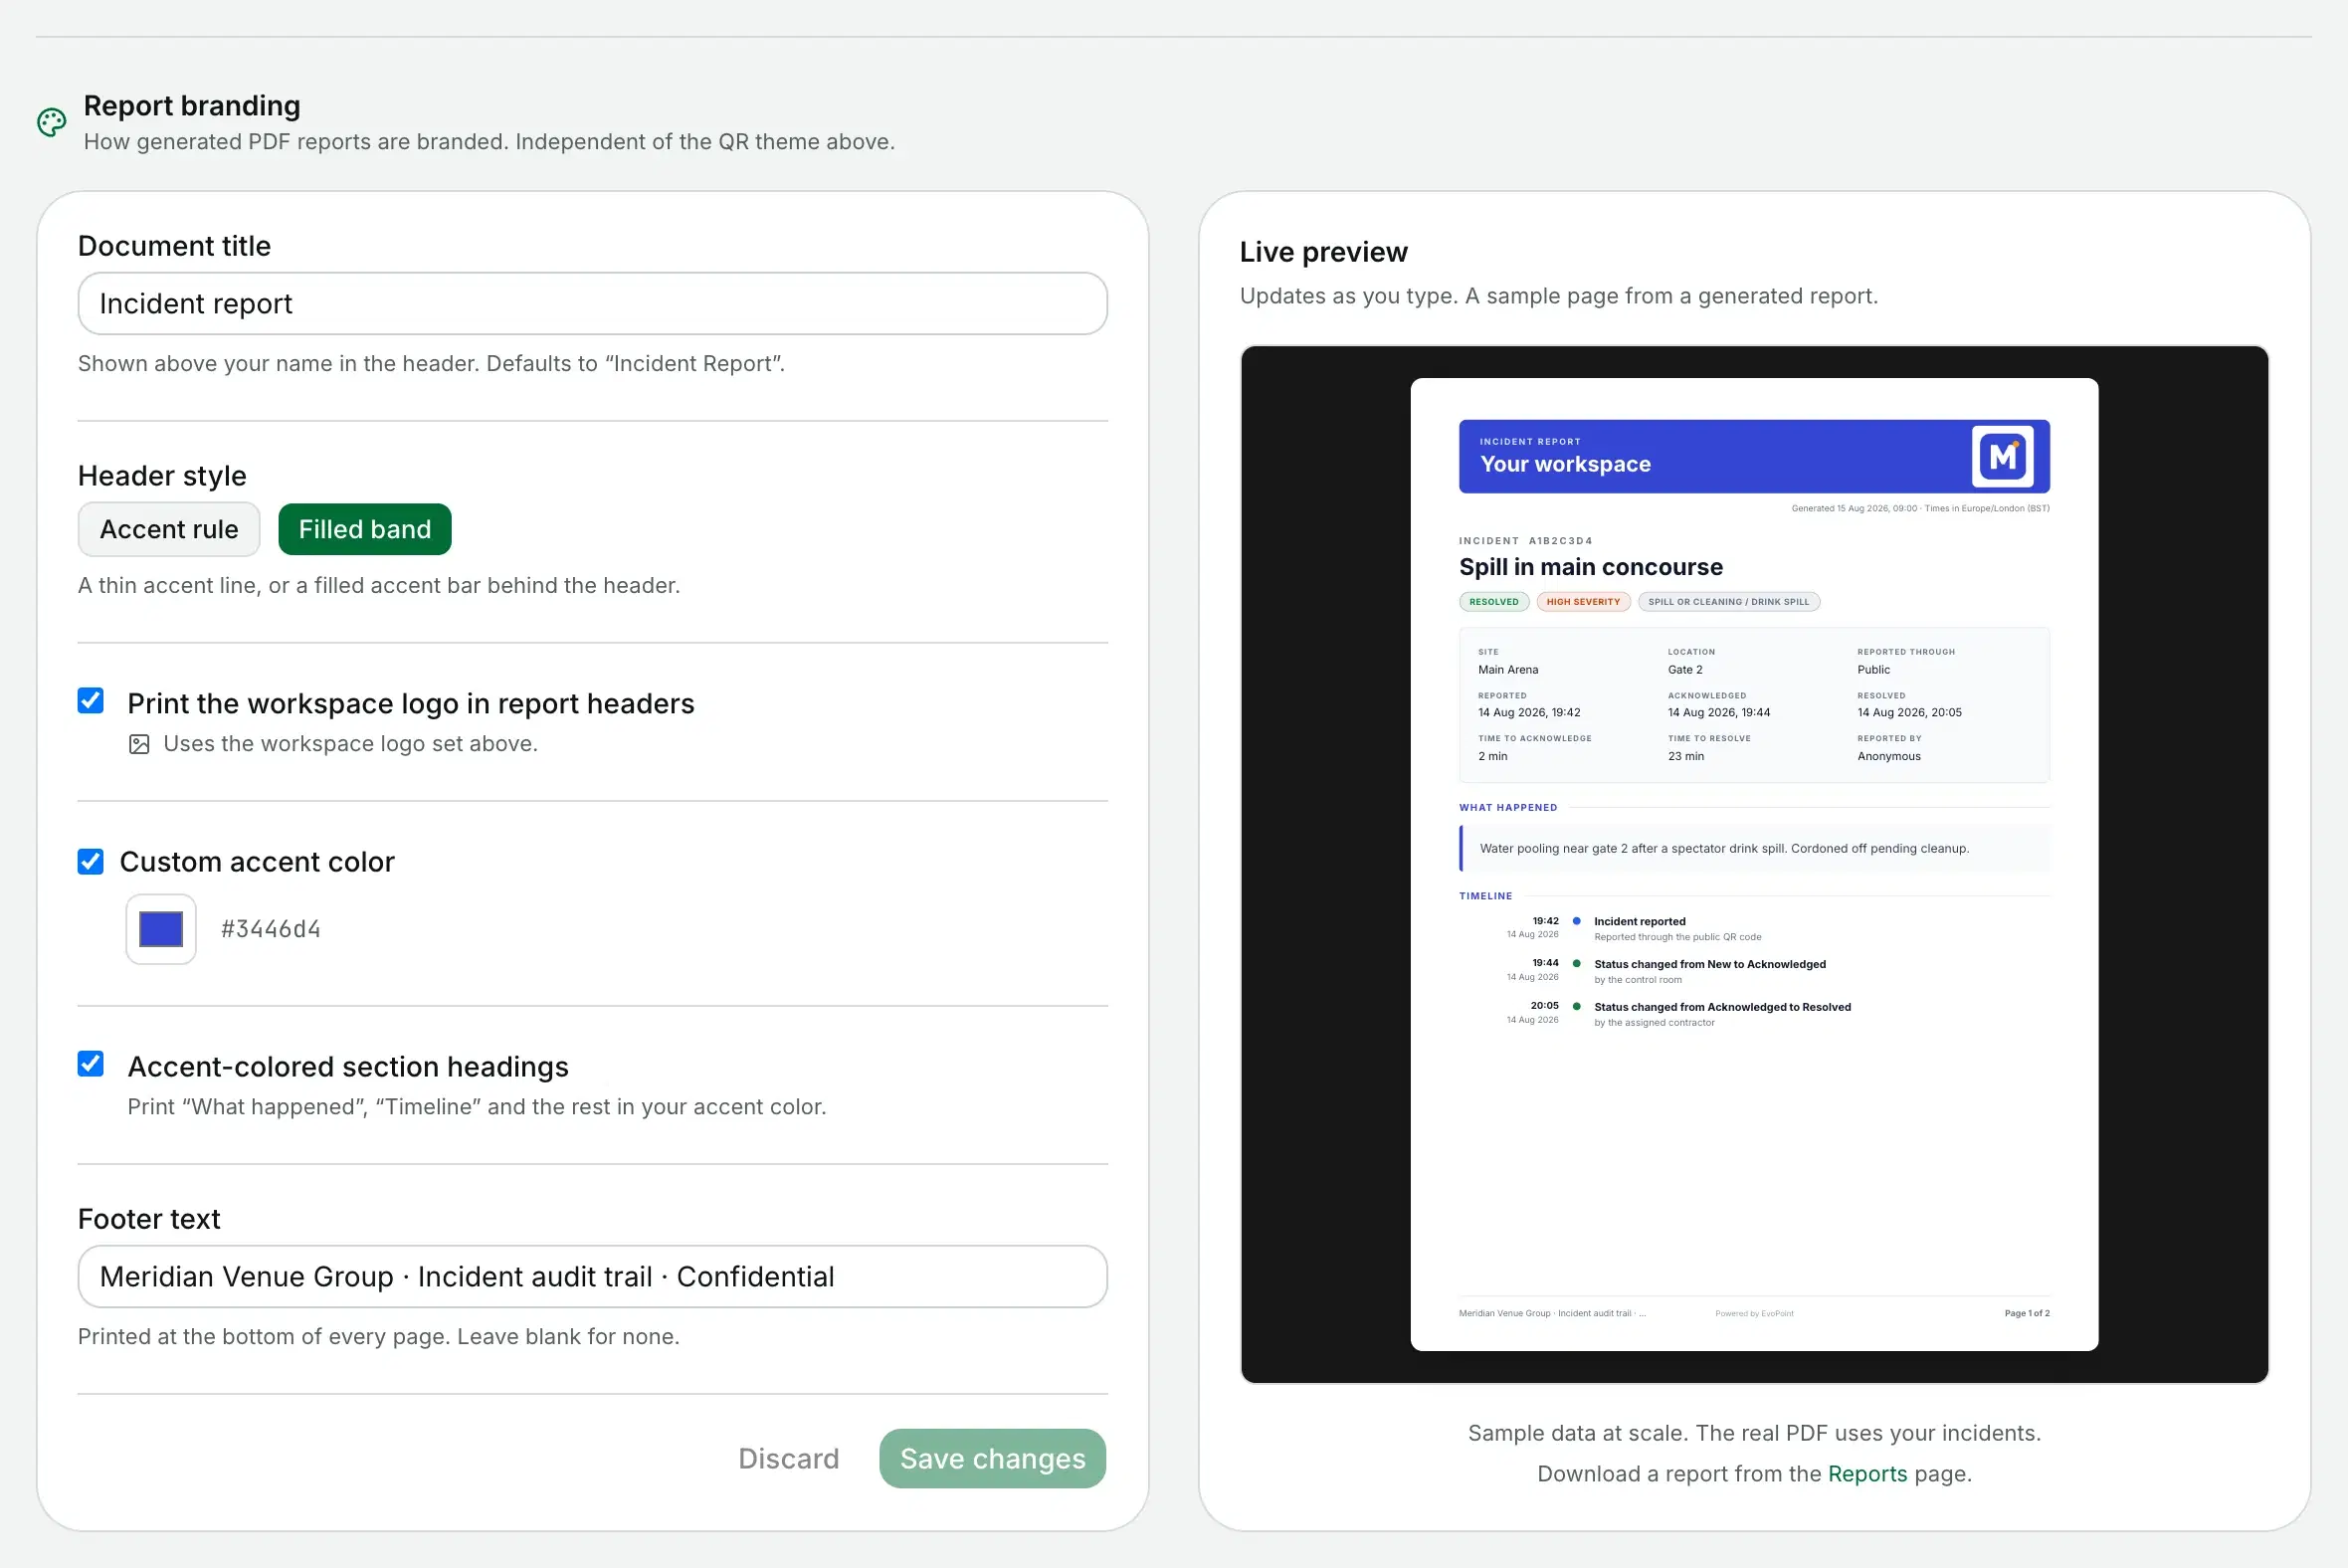This screenshot has height=1568, width=2348.
Task: Click the Anonymous reported by value
Action: (1888, 756)
